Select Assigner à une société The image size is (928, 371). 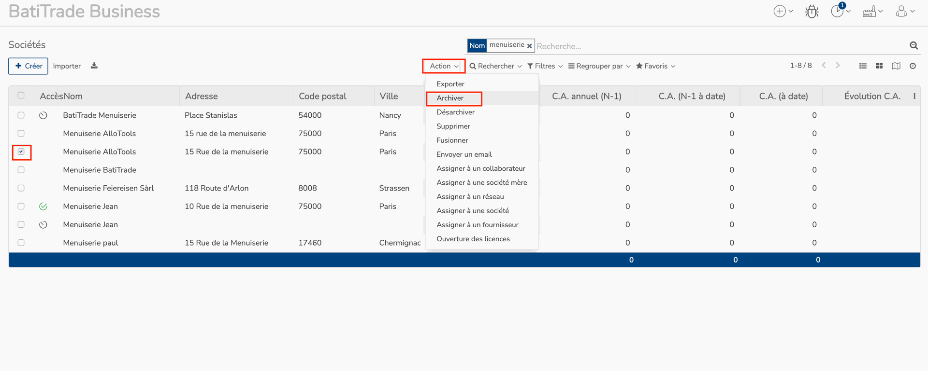[x=482, y=211]
